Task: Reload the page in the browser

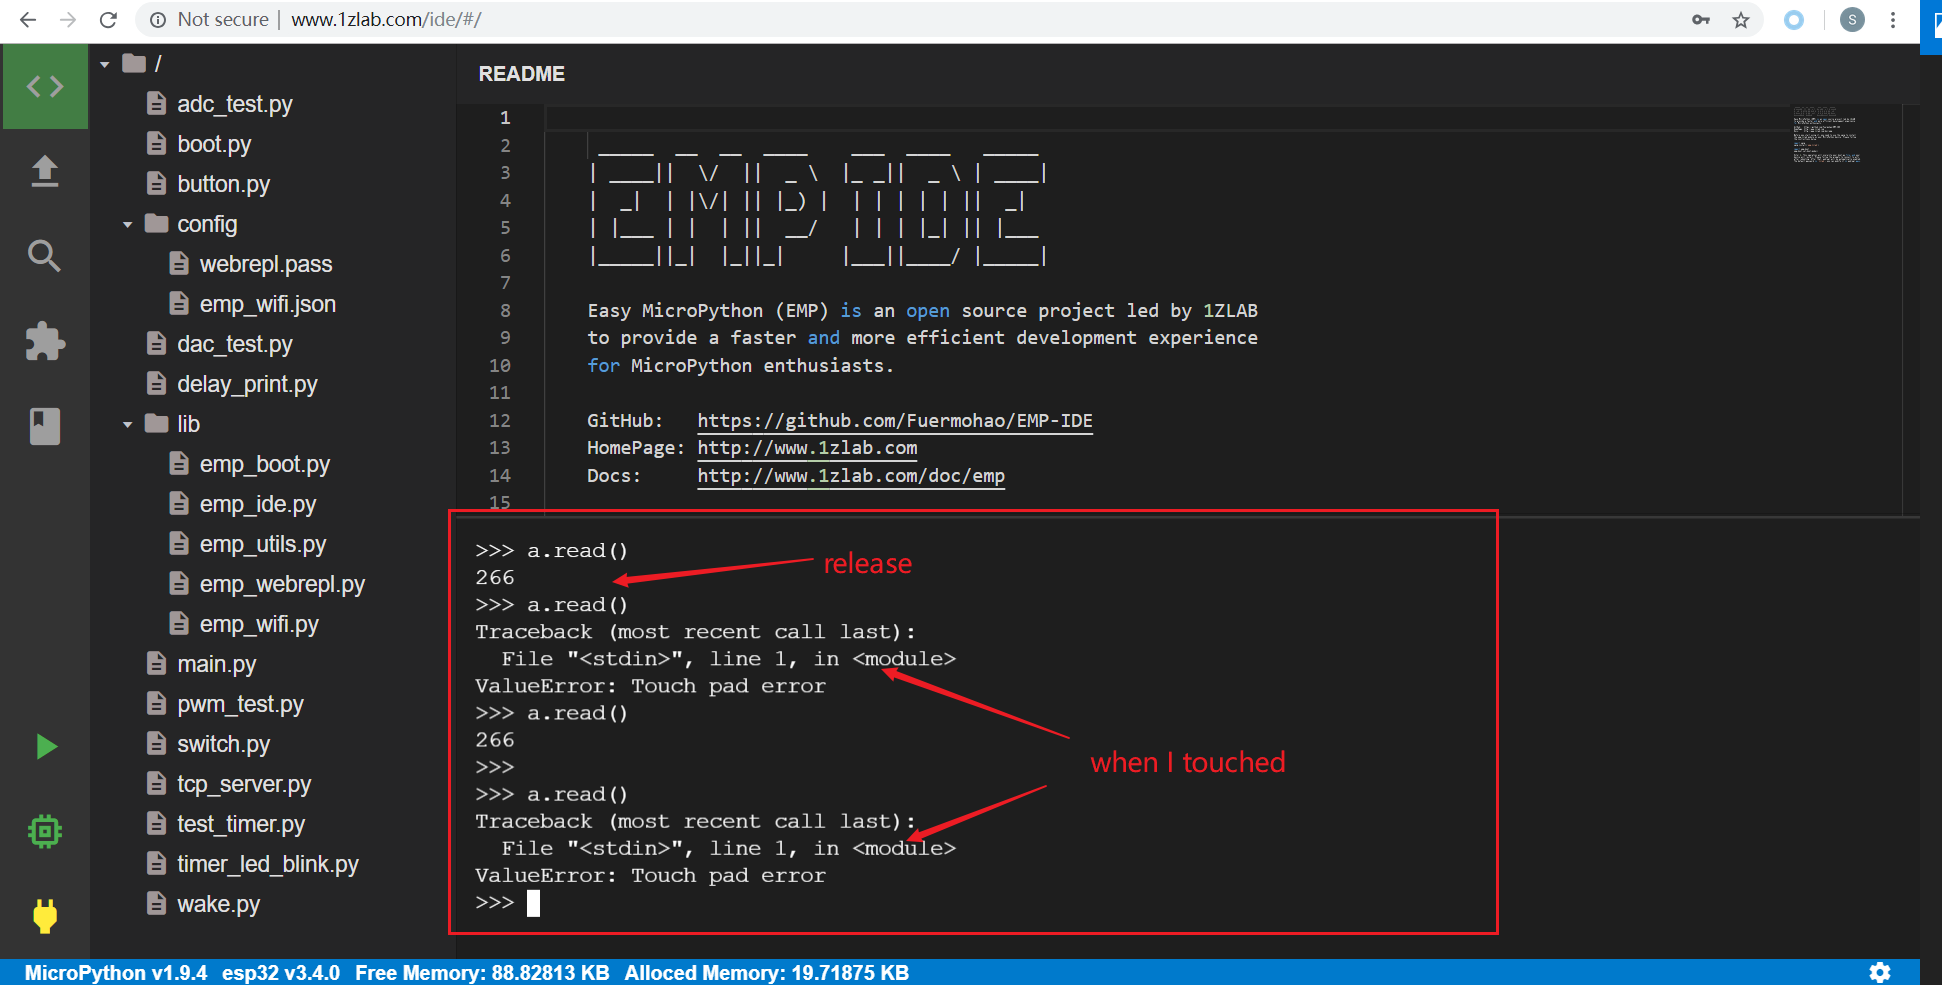Action: pos(108,19)
